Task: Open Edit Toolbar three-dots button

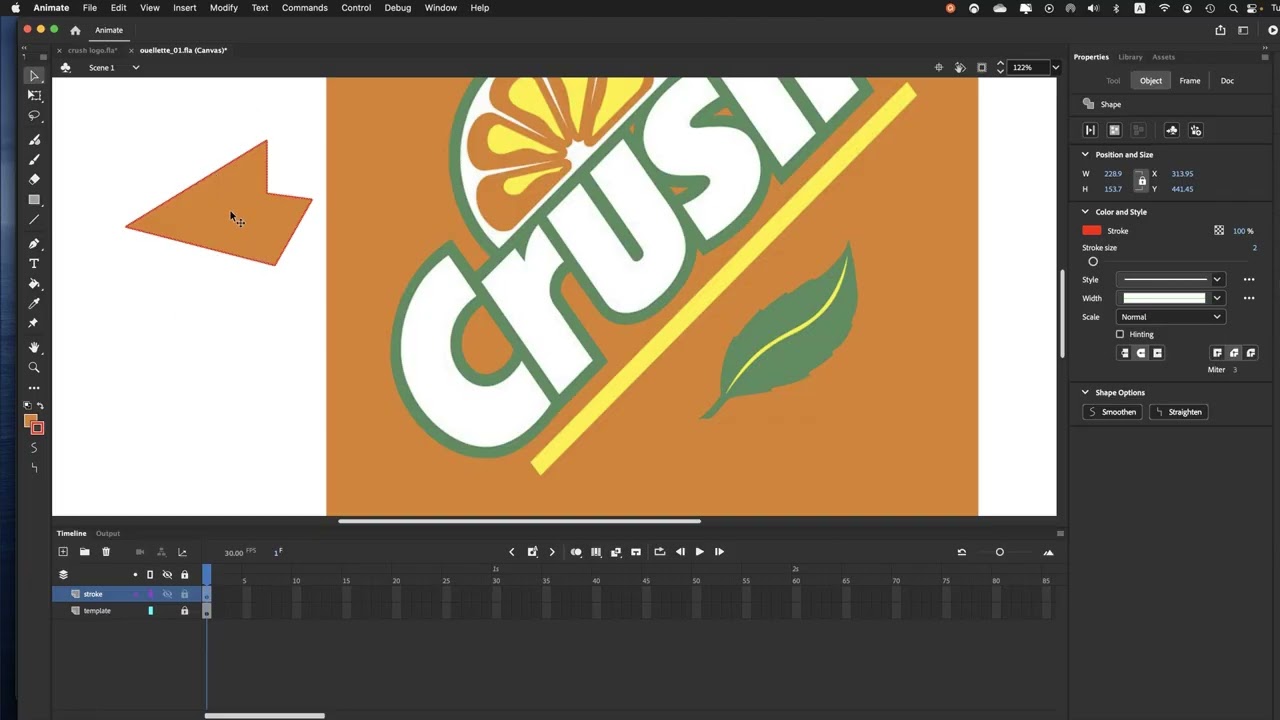Action: (x=34, y=388)
